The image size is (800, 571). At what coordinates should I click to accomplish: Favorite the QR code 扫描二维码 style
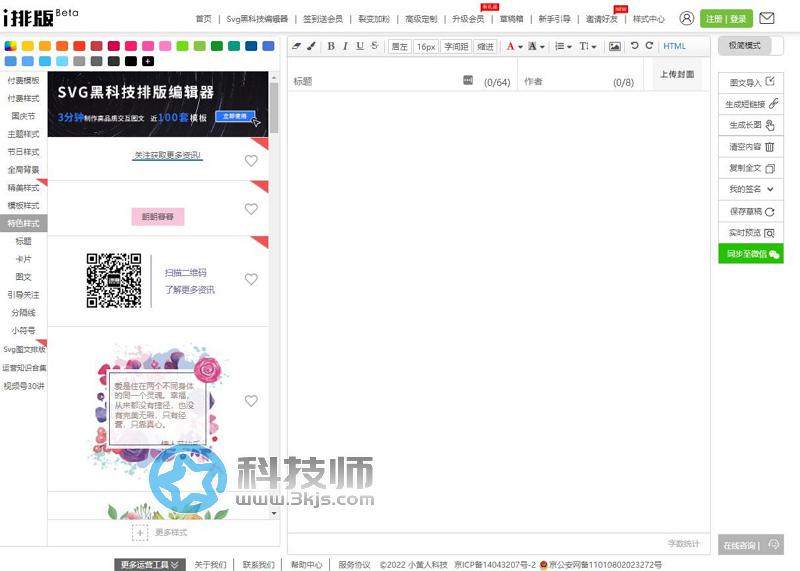tap(251, 279)
